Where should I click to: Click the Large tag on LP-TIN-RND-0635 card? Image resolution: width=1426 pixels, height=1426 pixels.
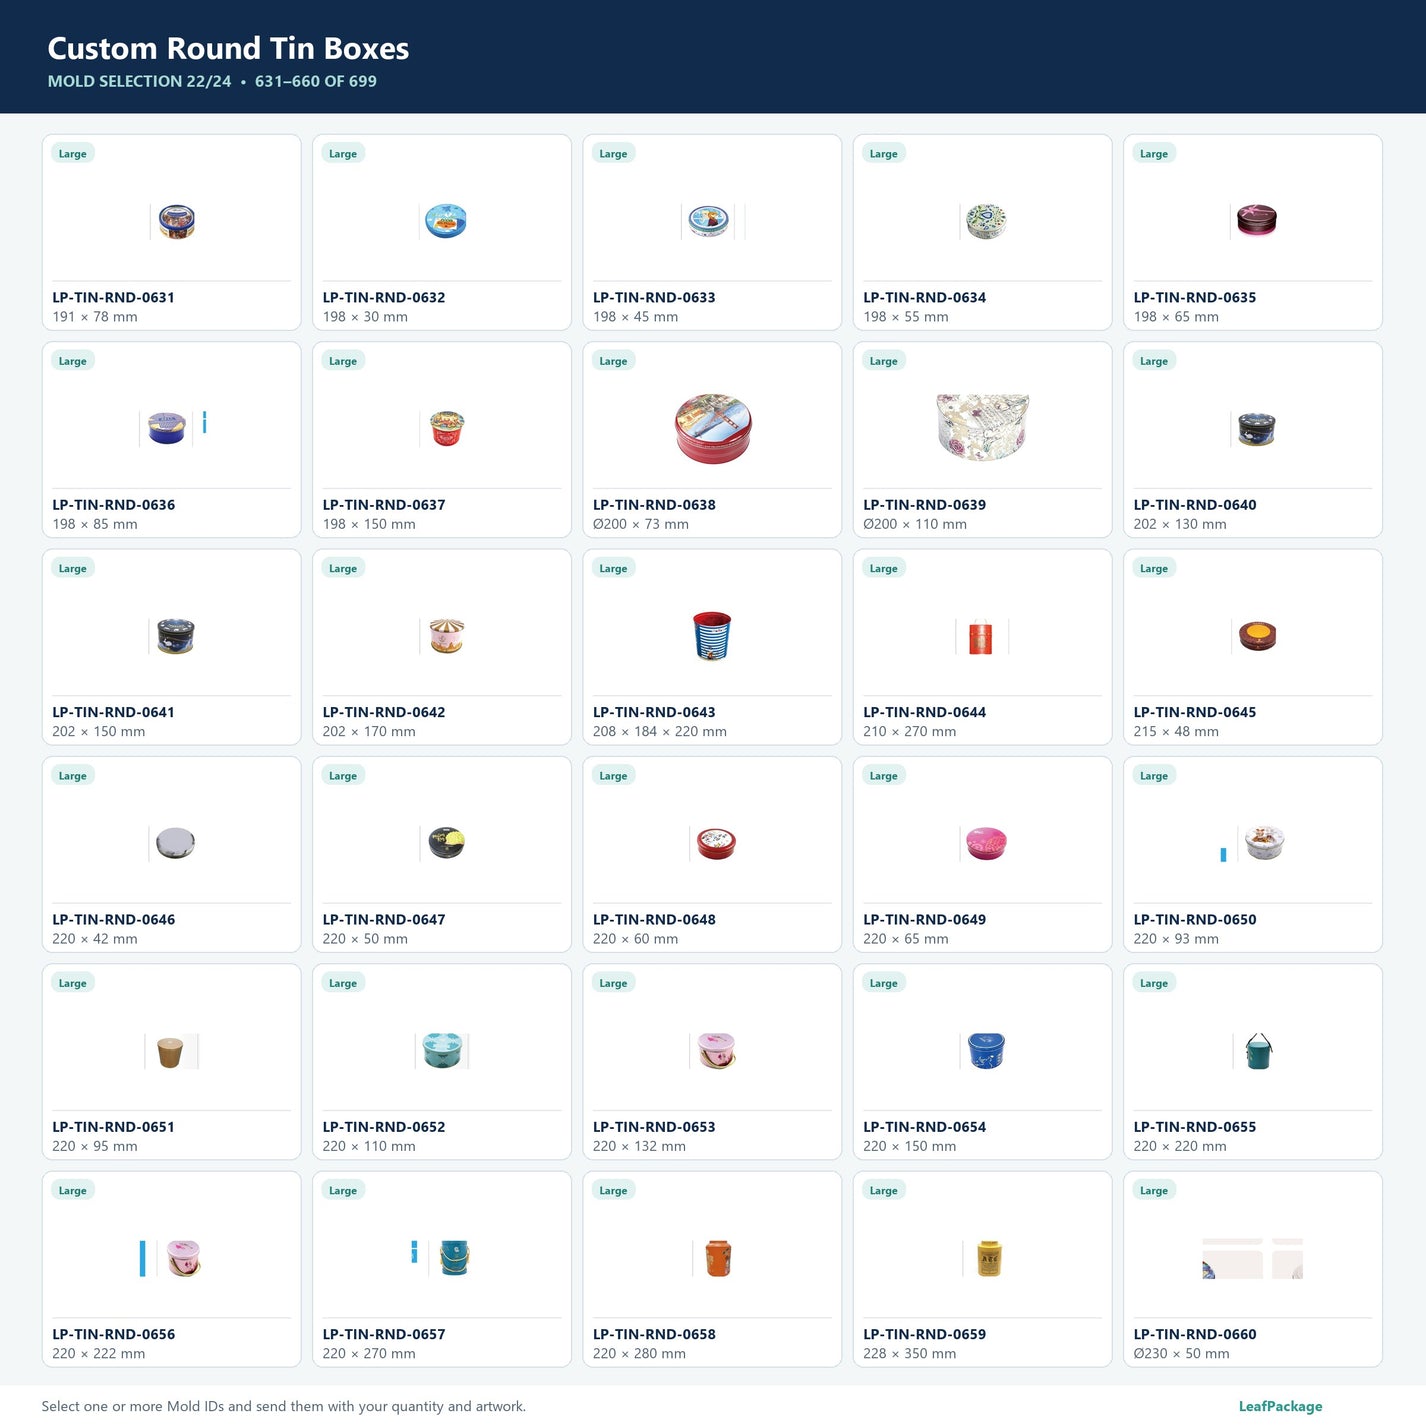1153,153
